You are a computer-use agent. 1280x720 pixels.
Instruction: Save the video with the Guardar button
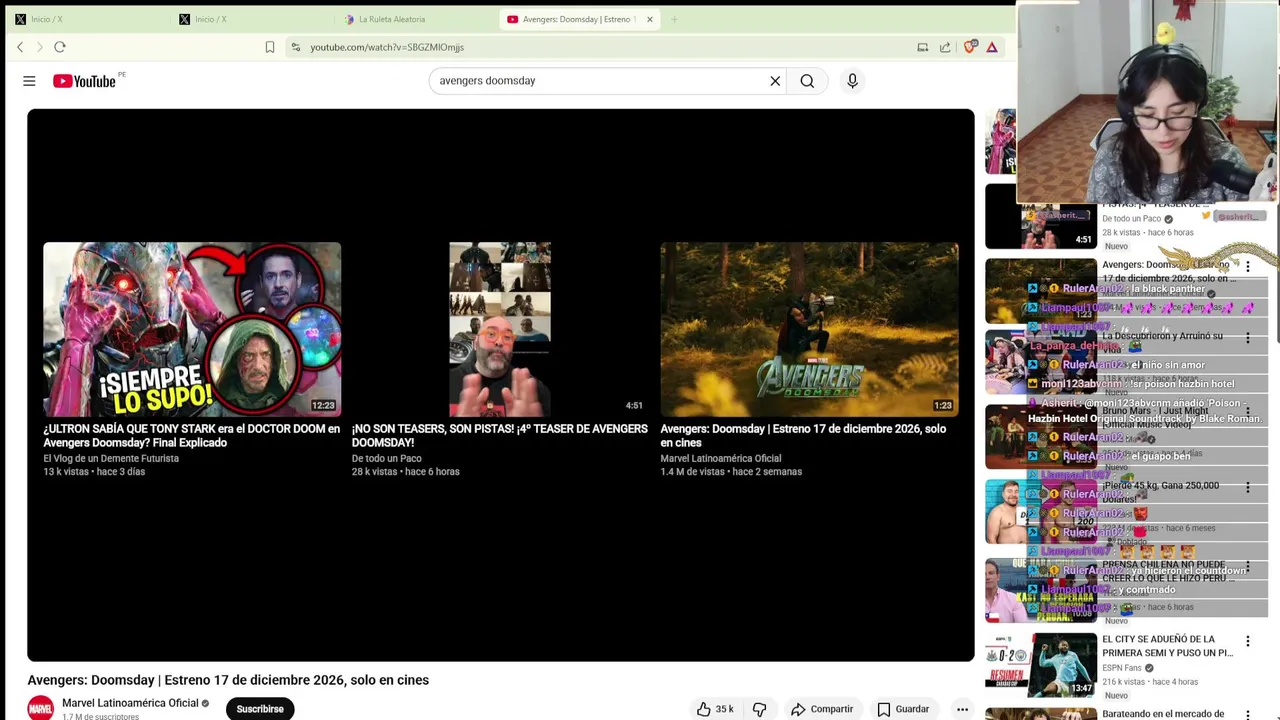903,709
